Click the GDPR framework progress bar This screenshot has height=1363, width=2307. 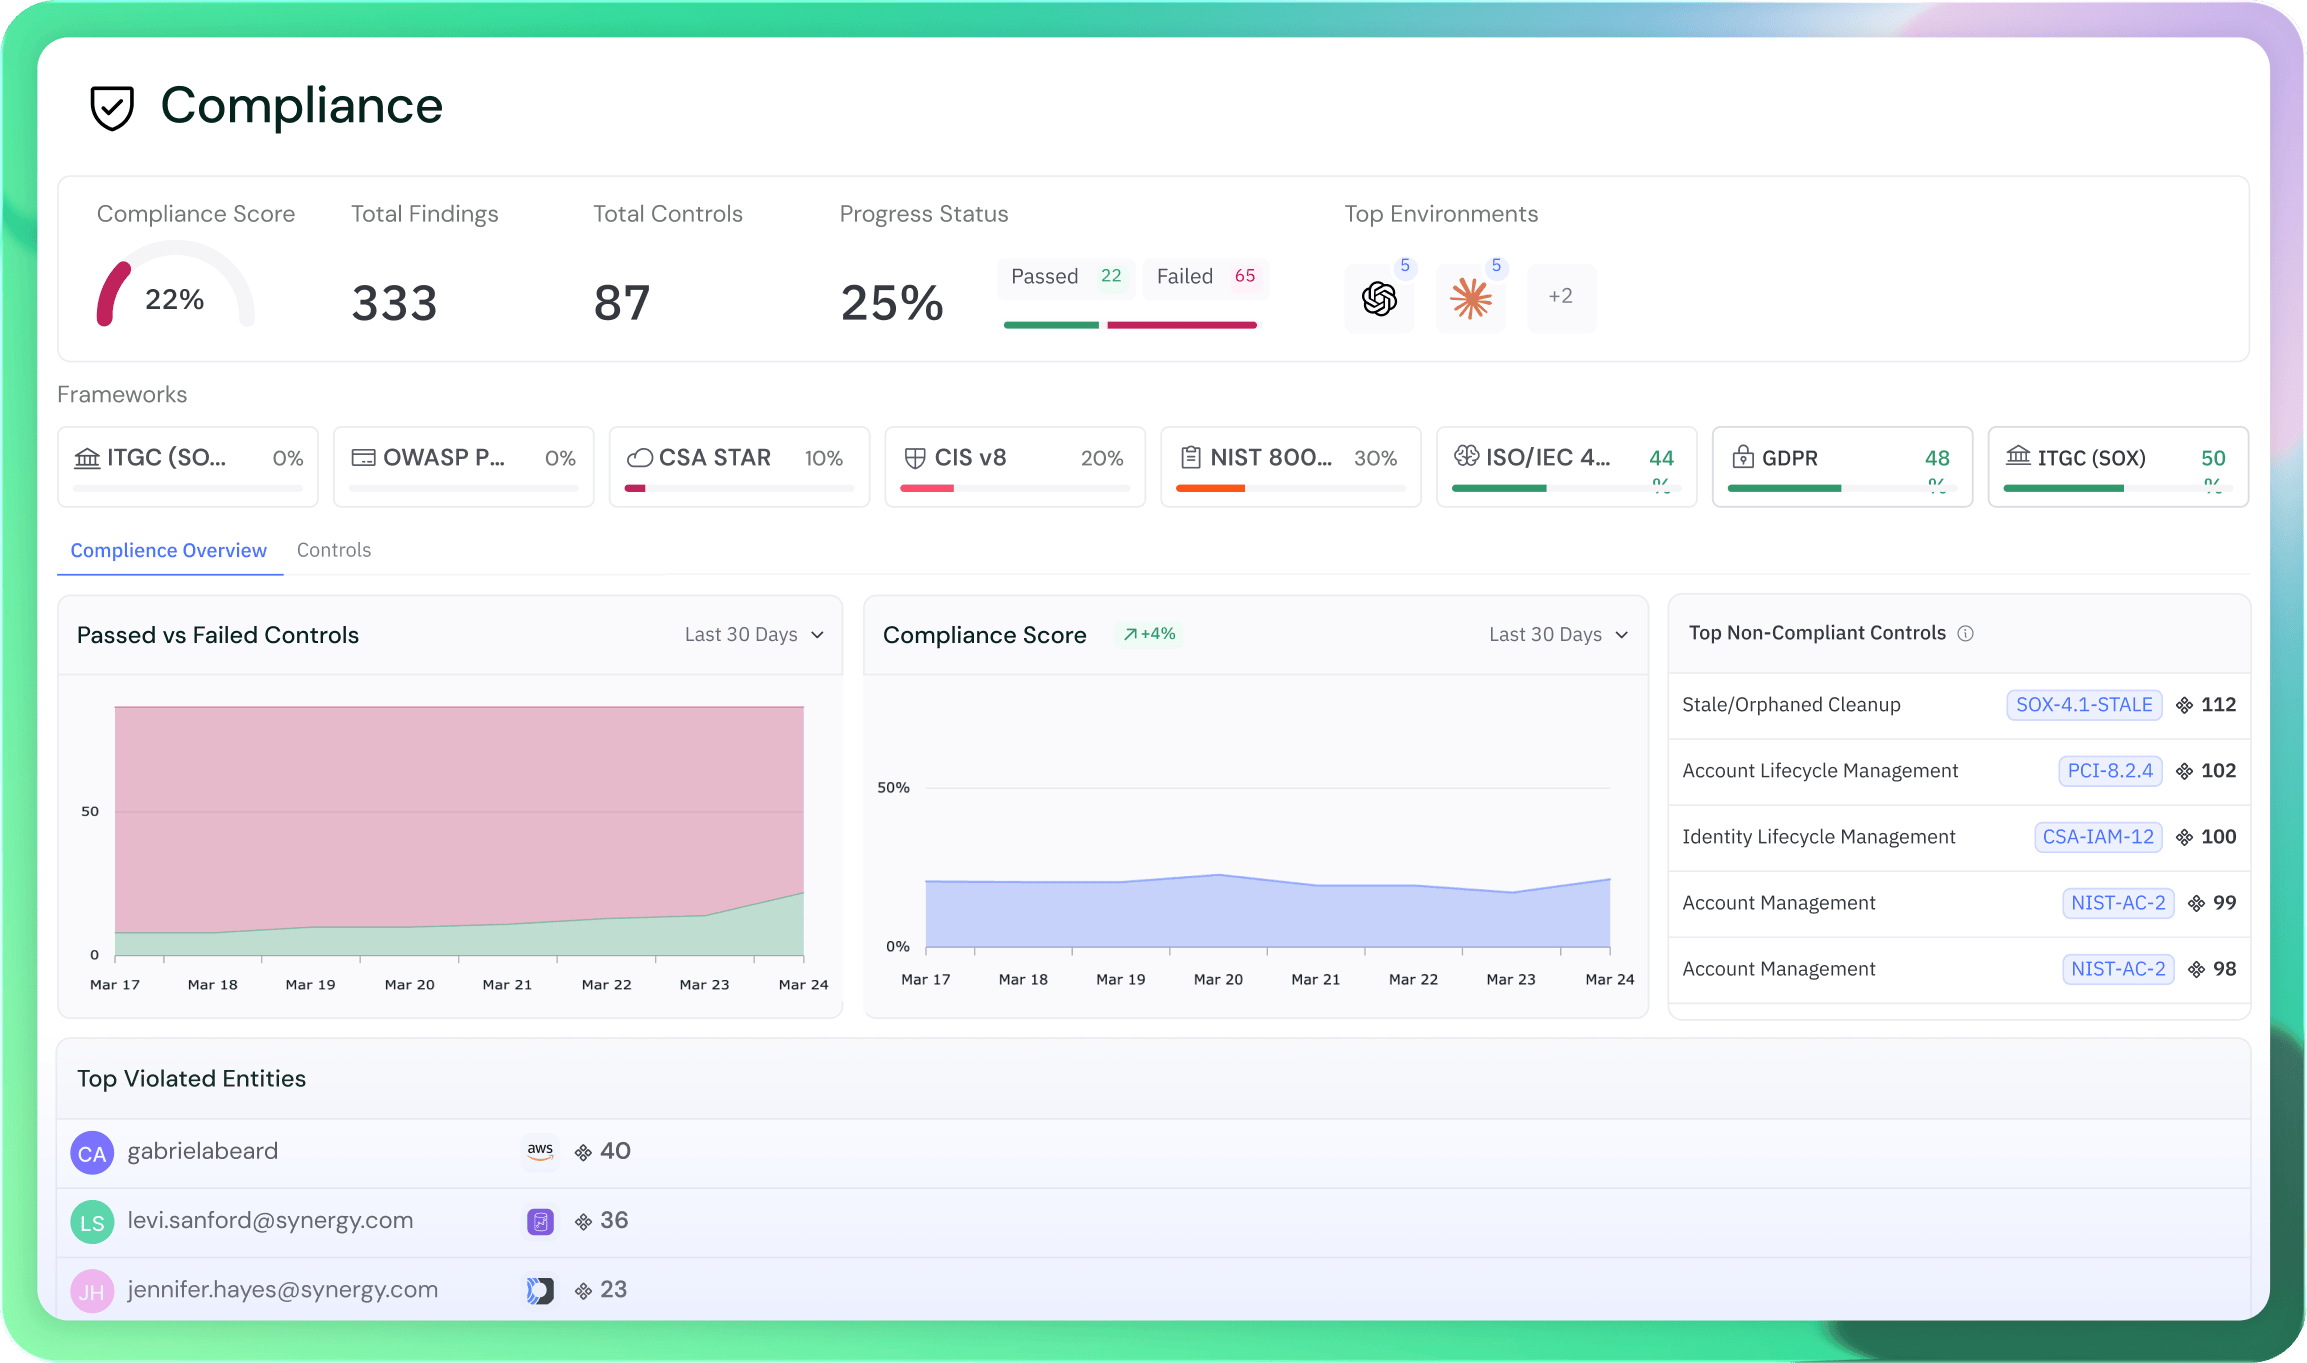point(1842,488)
